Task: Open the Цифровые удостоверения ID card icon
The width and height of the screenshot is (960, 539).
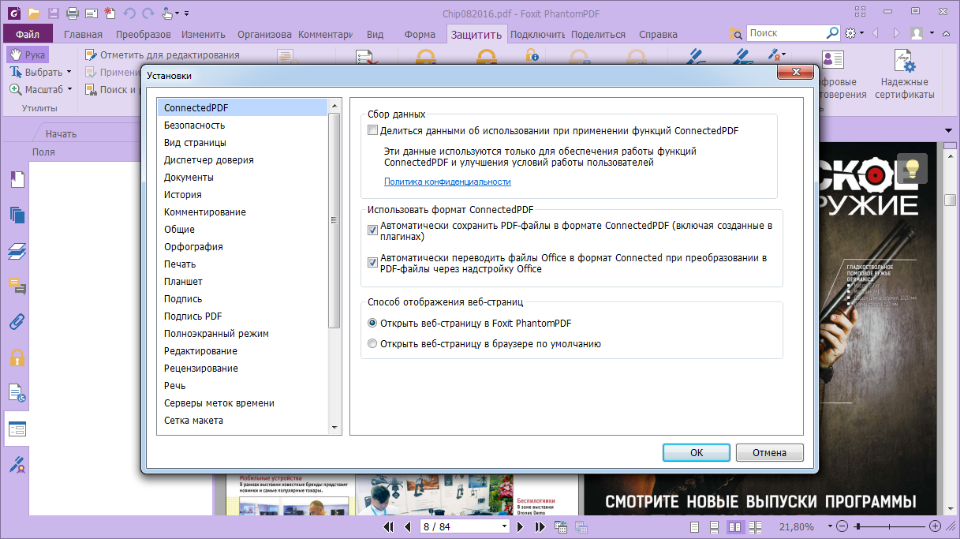Action: pos(833,60)
